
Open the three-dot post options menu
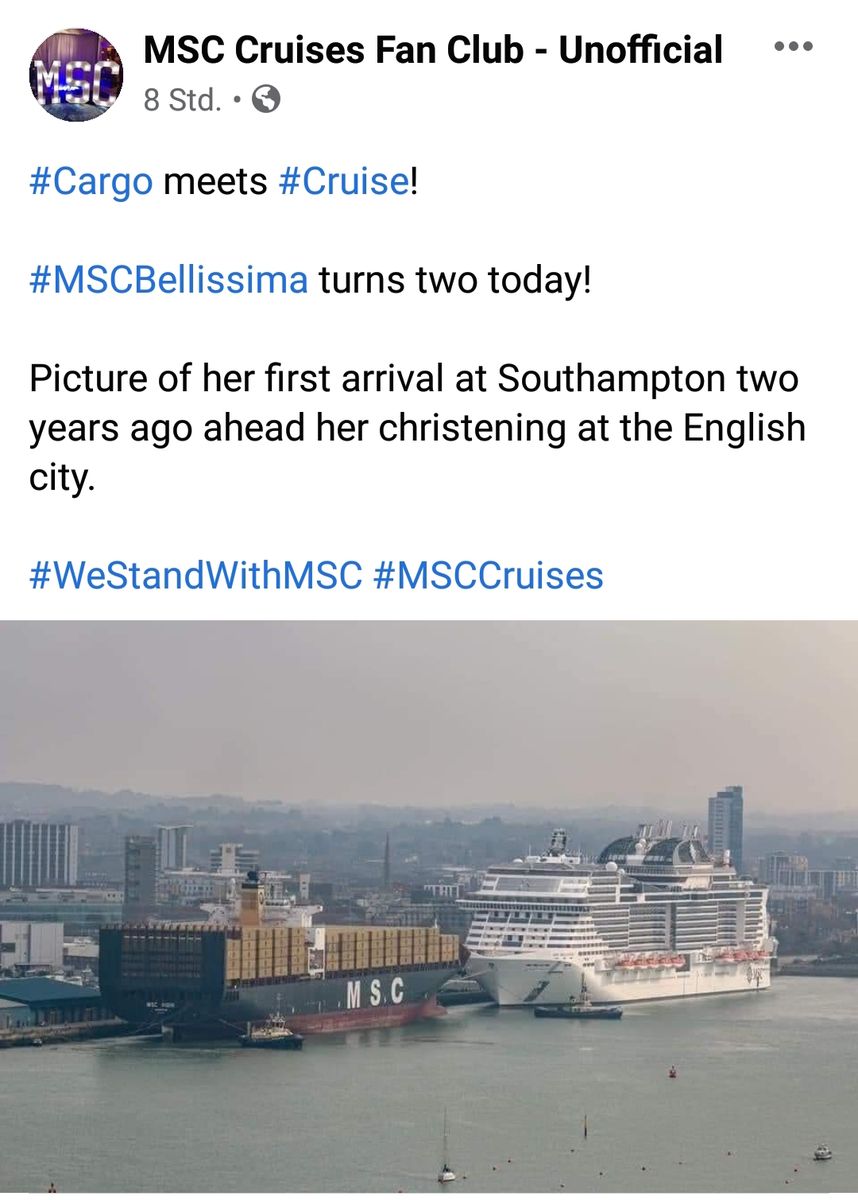pyautogui.click(x=793, y=48)
